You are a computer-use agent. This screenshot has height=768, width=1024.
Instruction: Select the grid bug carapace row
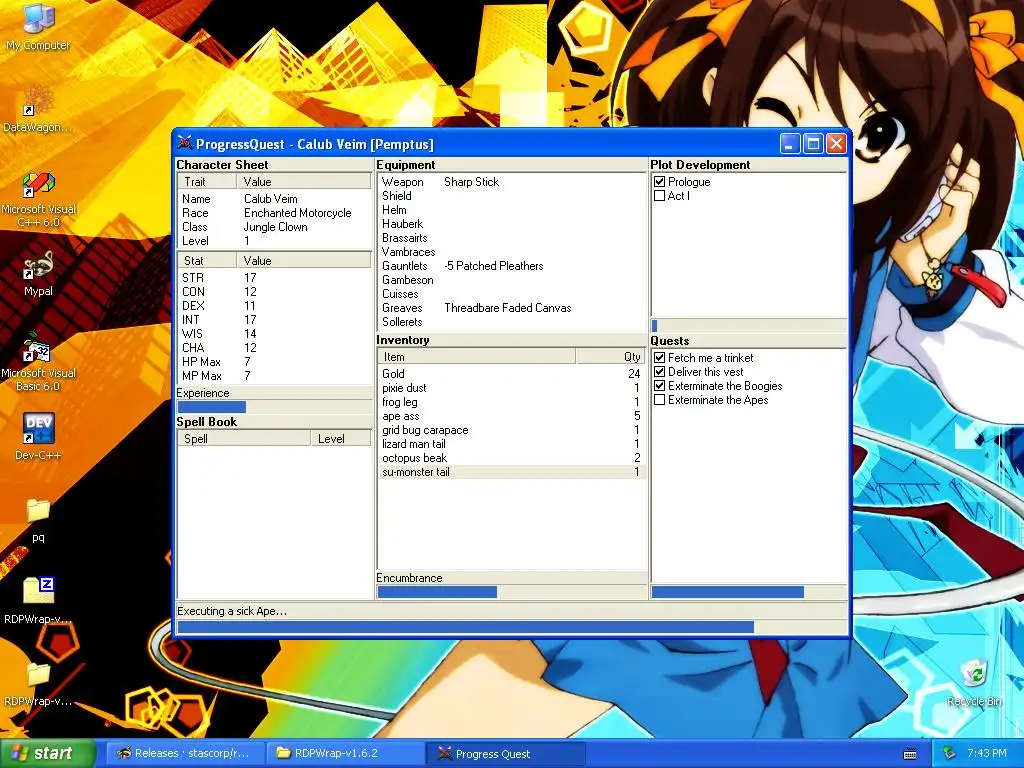pos(511,430)
